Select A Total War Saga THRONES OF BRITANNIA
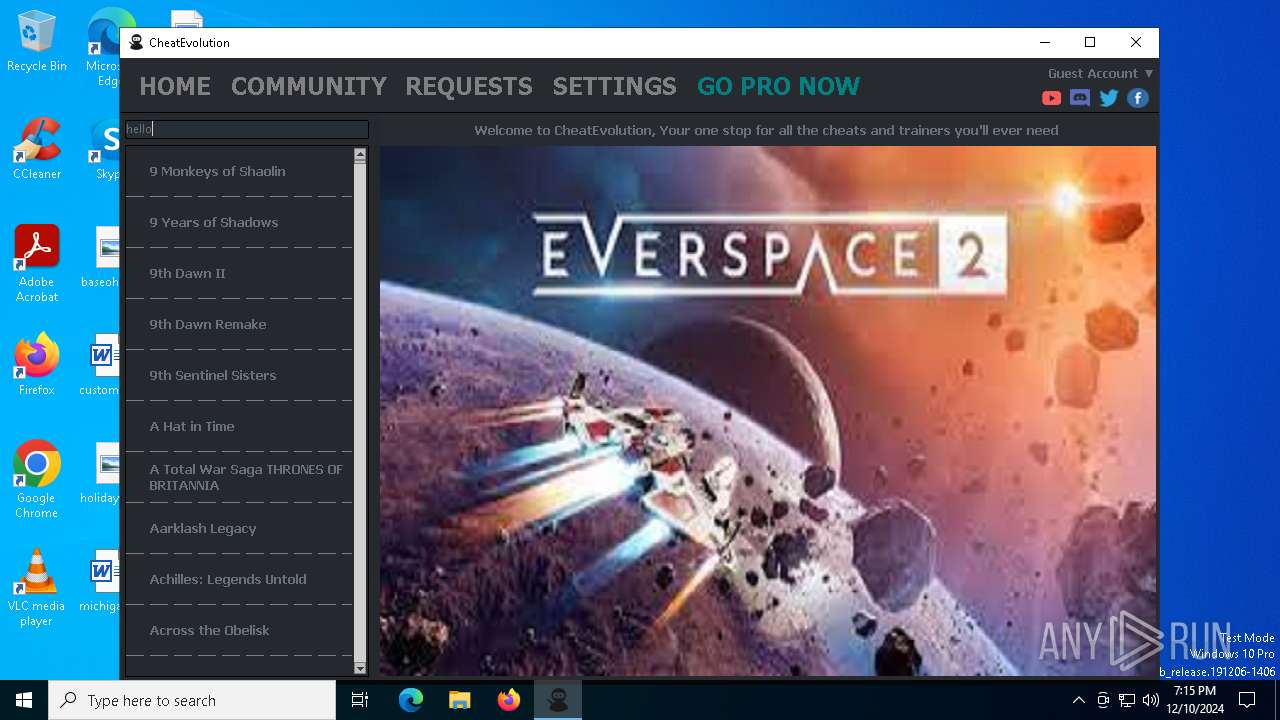This screenshot has height=720, width=1280. (240, 477)
